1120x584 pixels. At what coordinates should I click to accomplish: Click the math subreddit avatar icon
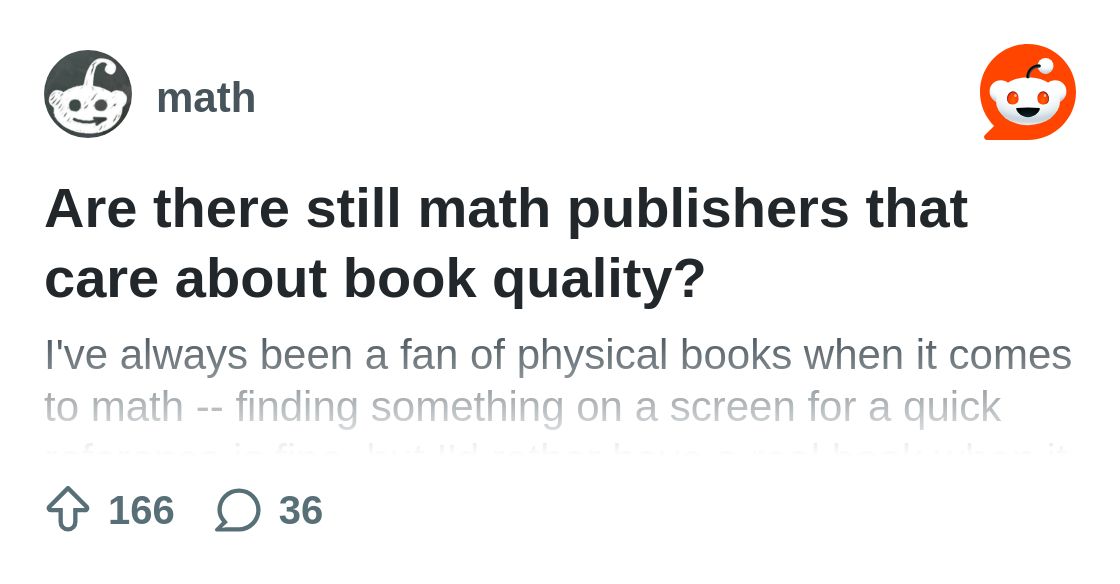pyautogui.click(x=88, y=94)
